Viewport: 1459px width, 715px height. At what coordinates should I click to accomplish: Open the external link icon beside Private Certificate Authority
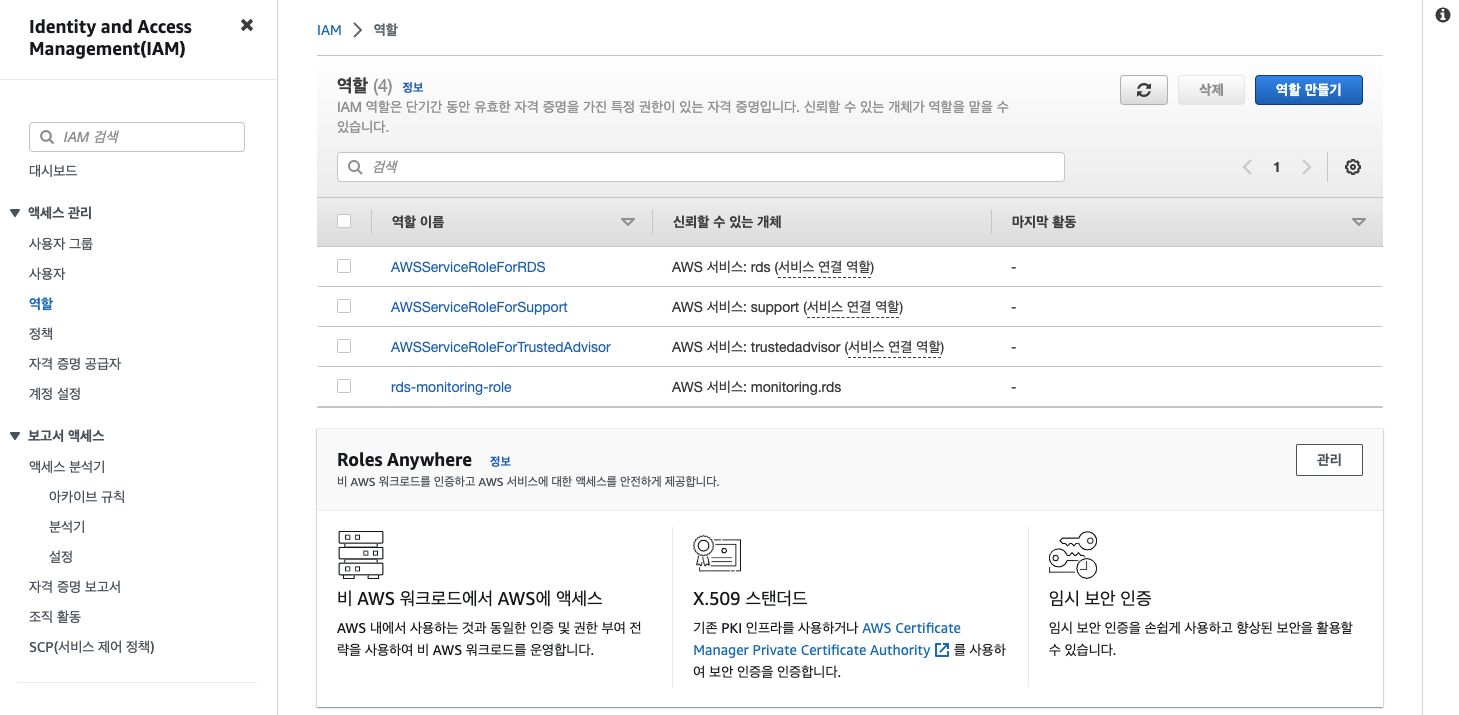click(941, 650)
